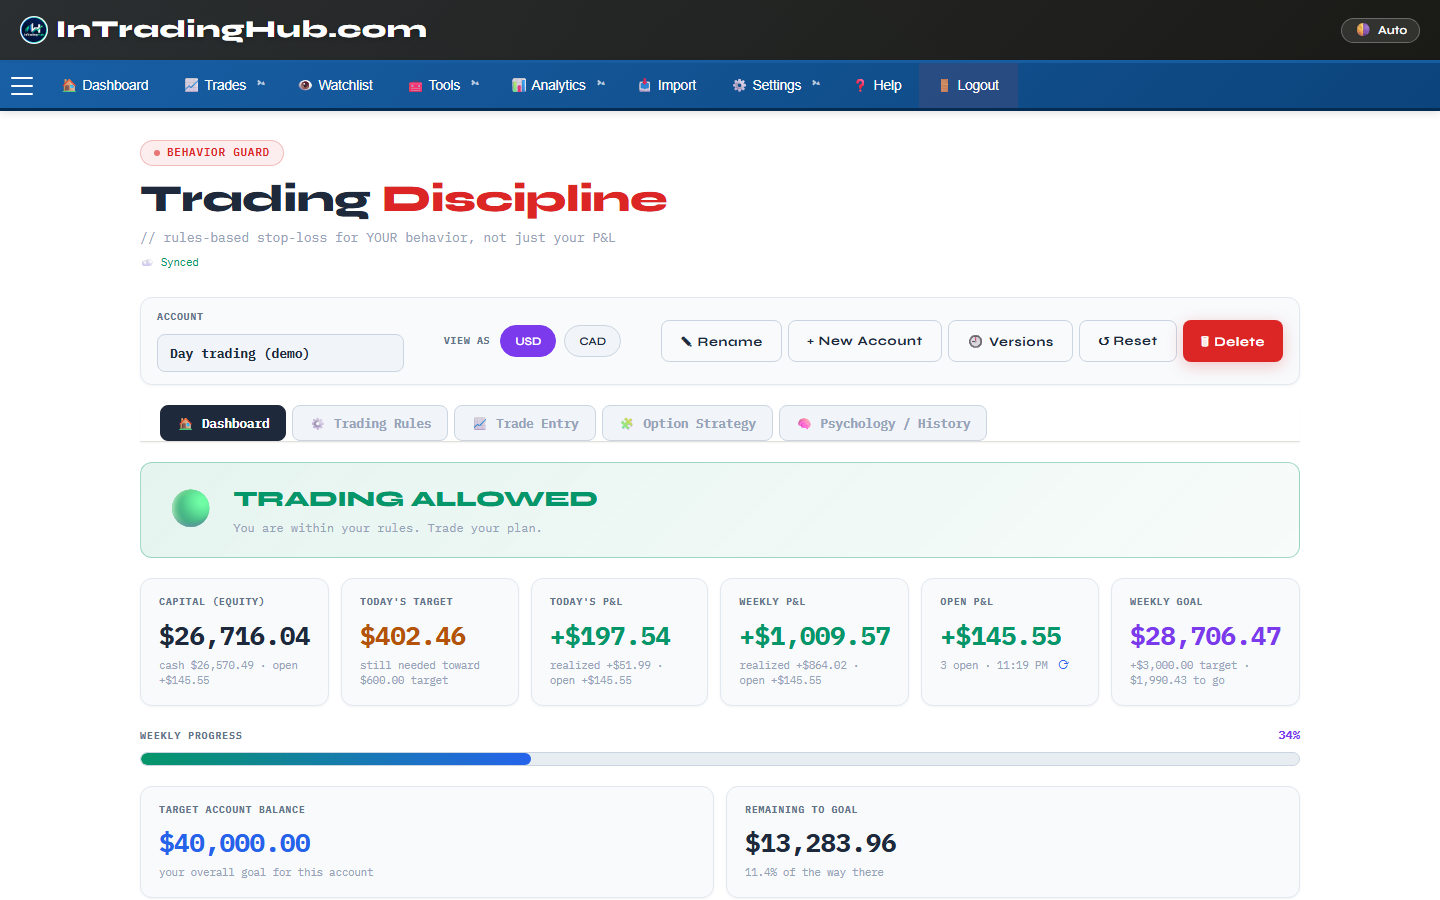Switch to the Trading Rules tab
Image resolution: width=1440 pixels, height=900 pixels.
pyautogui.click(x=370, y=423)
